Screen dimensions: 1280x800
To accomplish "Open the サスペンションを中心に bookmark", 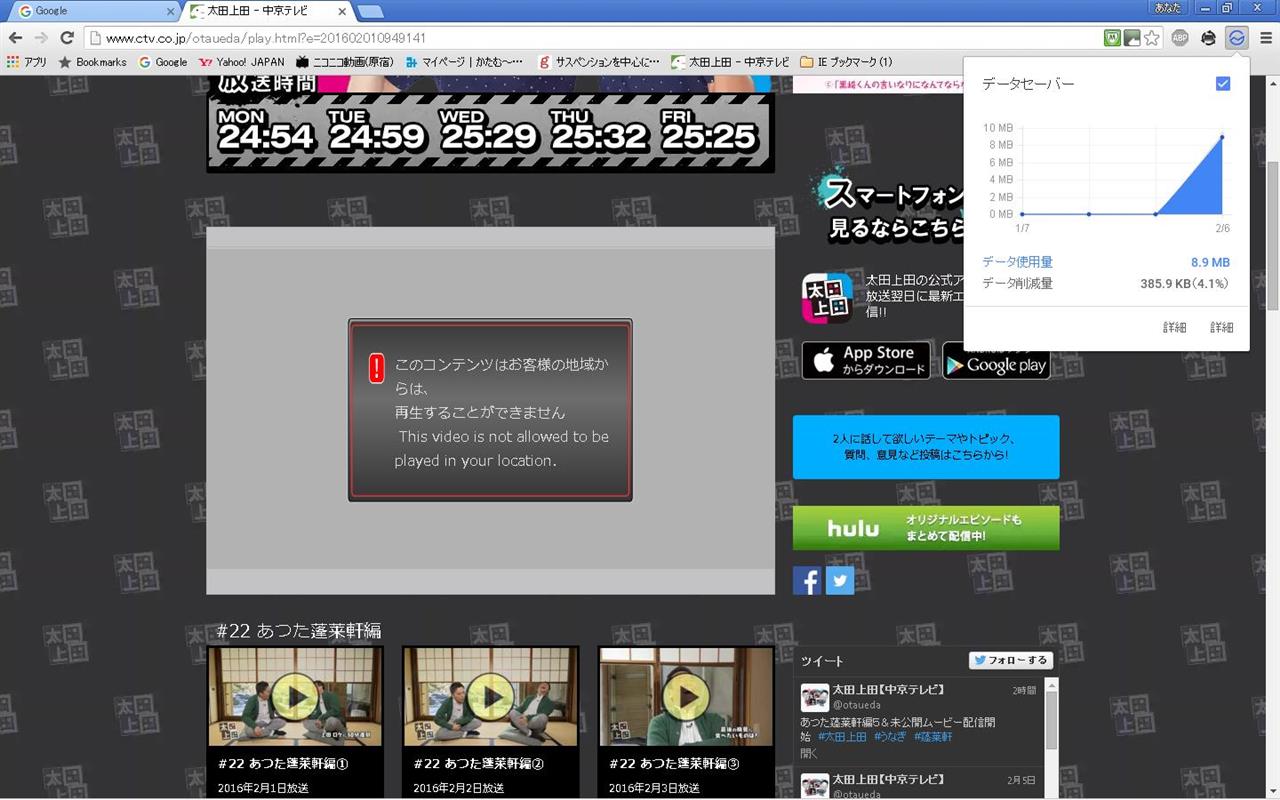I will pyautogui.click(x=599, y=62).
